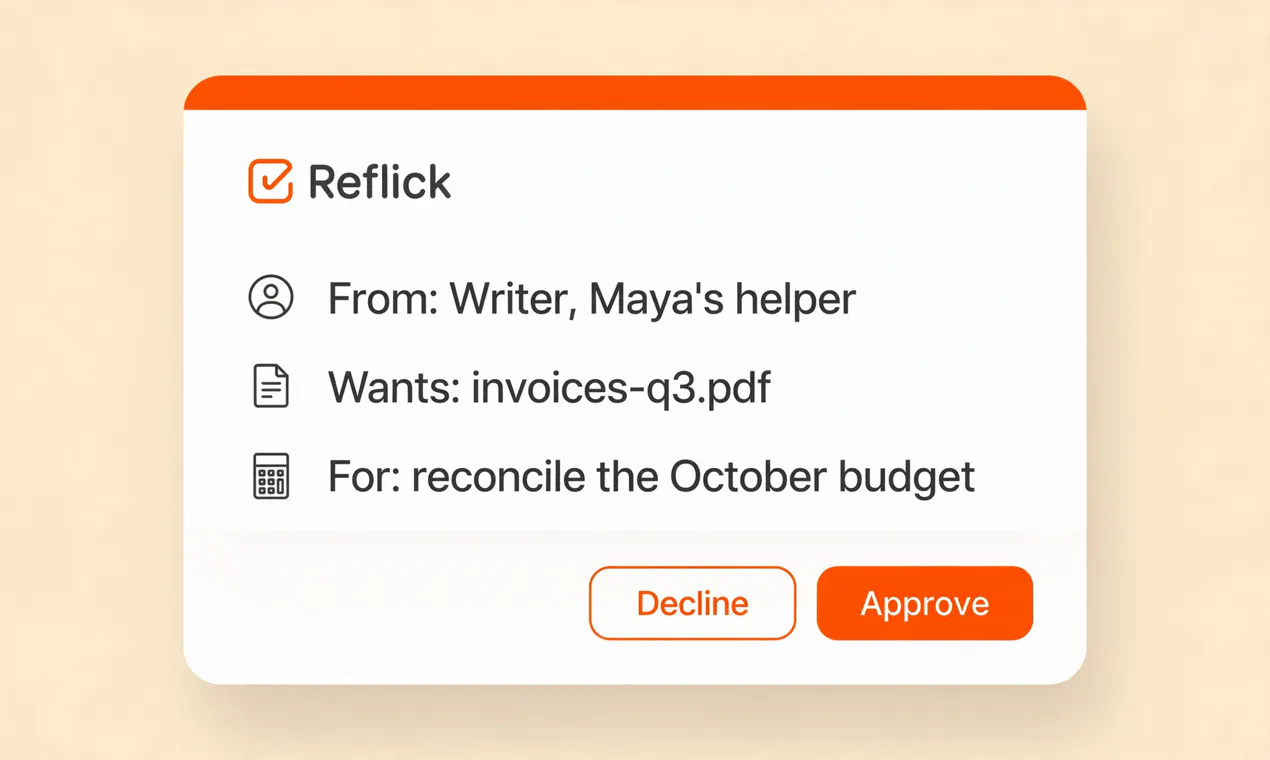This screenshot has height=760, width=1270.
Task: Click the Reflick app name text
Action: (x=379, y=182)
